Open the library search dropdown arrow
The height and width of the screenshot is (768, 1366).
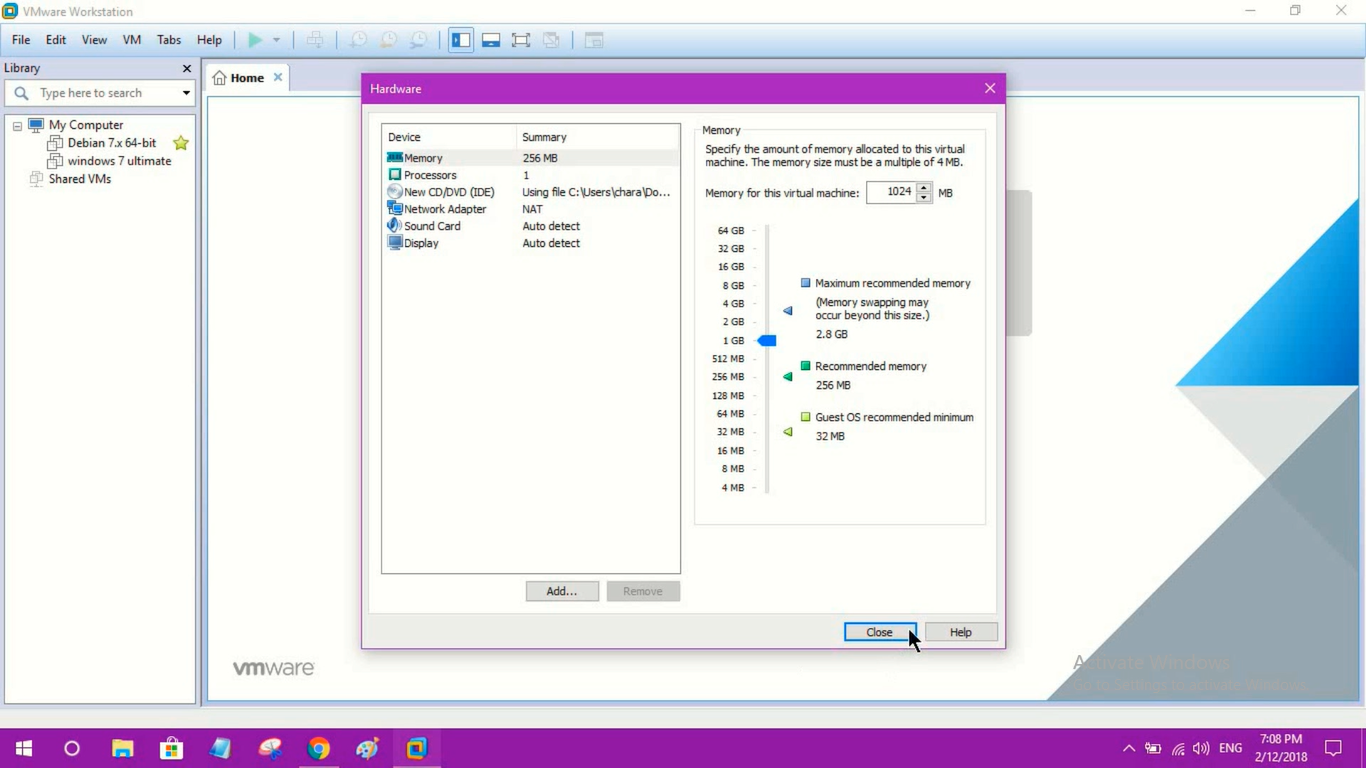coord(184,92)
